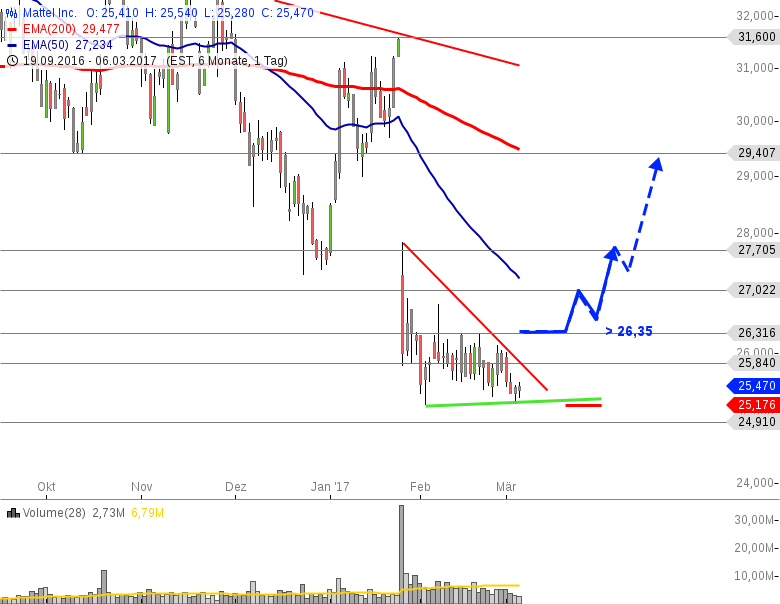This screenshot has width=780, height=604.
Task: Click the Nov month label on the time axis
Action: (x=142, y=487)
